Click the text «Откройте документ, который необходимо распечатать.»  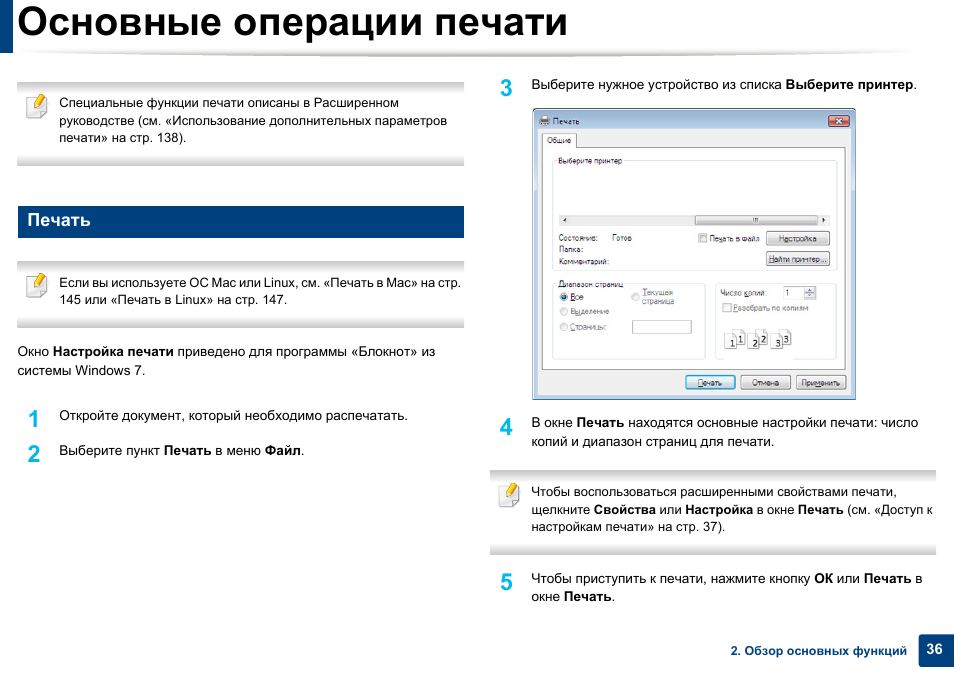(x=233, y=416)
